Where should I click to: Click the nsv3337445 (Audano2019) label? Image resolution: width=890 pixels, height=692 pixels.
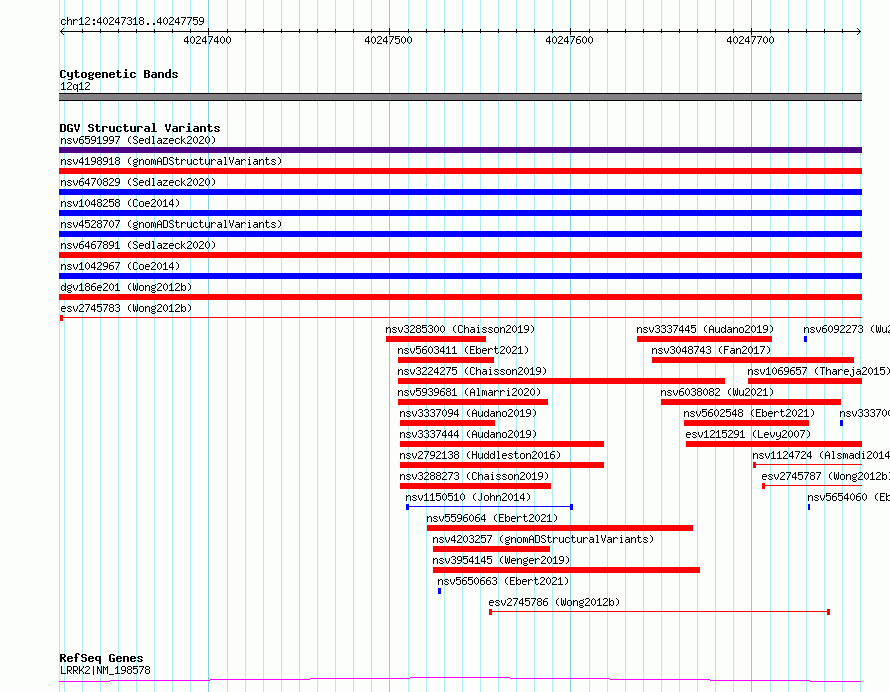point(704,329)
